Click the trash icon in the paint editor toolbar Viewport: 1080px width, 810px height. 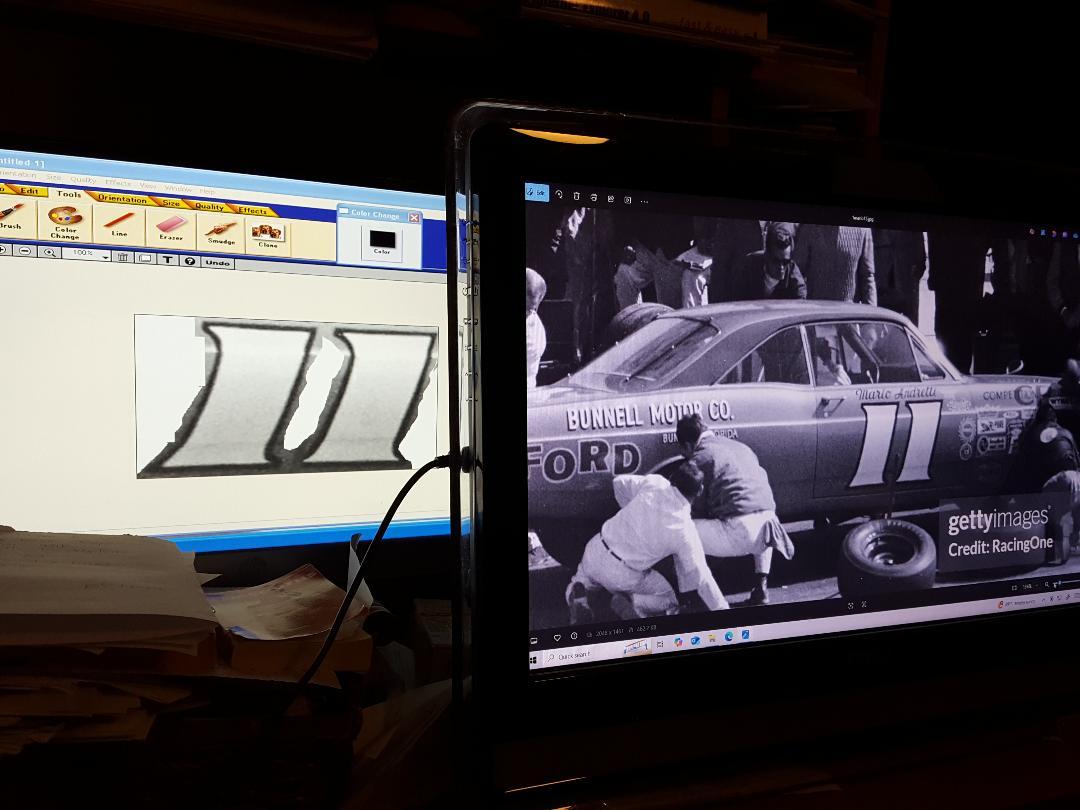(x=123, y=258)
